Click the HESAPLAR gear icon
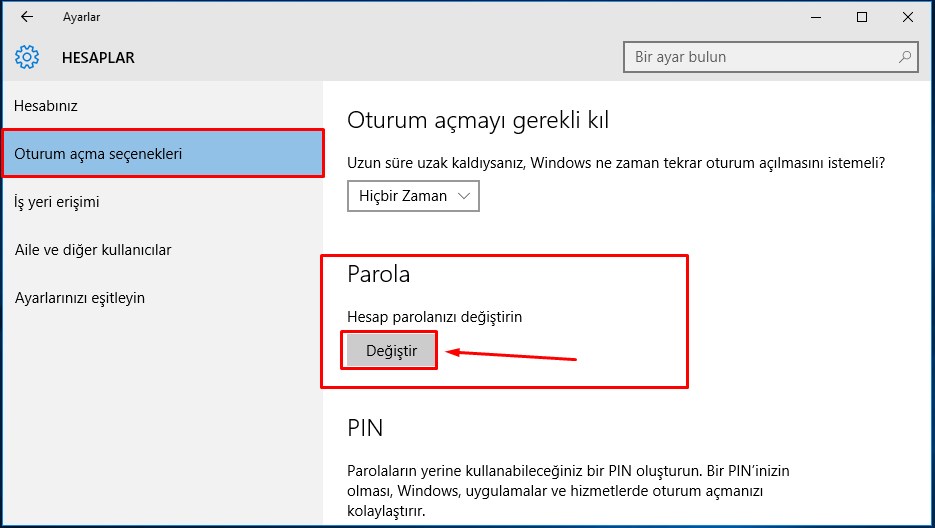Image resolution: width=935 pixels, height=528 pixels. tap(28, 57)
